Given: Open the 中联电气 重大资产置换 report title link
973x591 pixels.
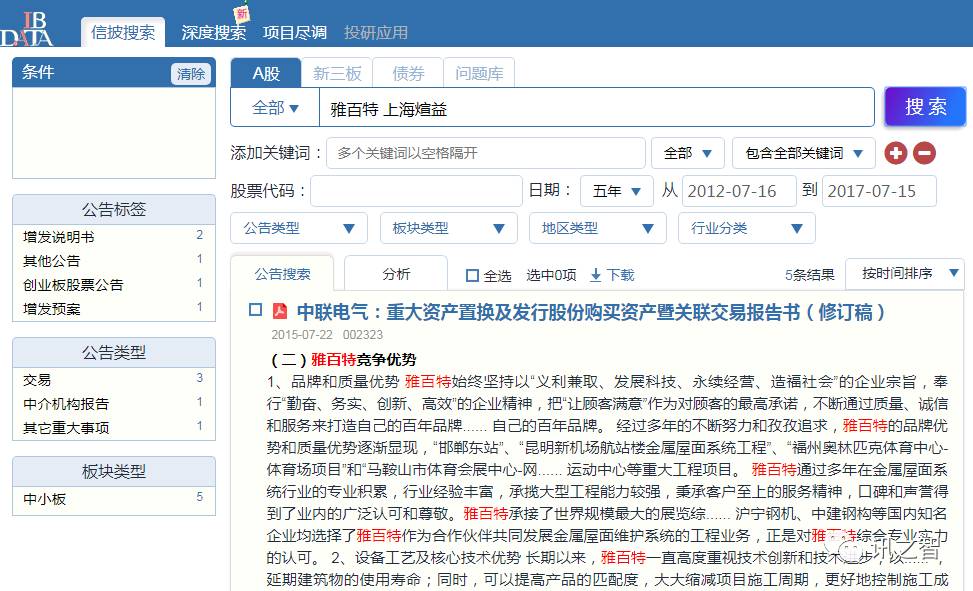Looking at the screenshot, I should pyautogui.click(x=590, y=312).
